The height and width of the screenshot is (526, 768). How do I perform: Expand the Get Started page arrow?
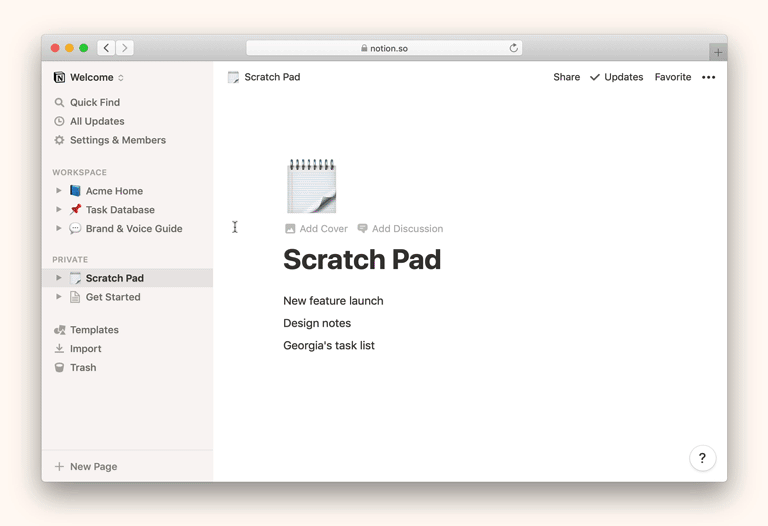pyautogui.click(x=59, y=297)
